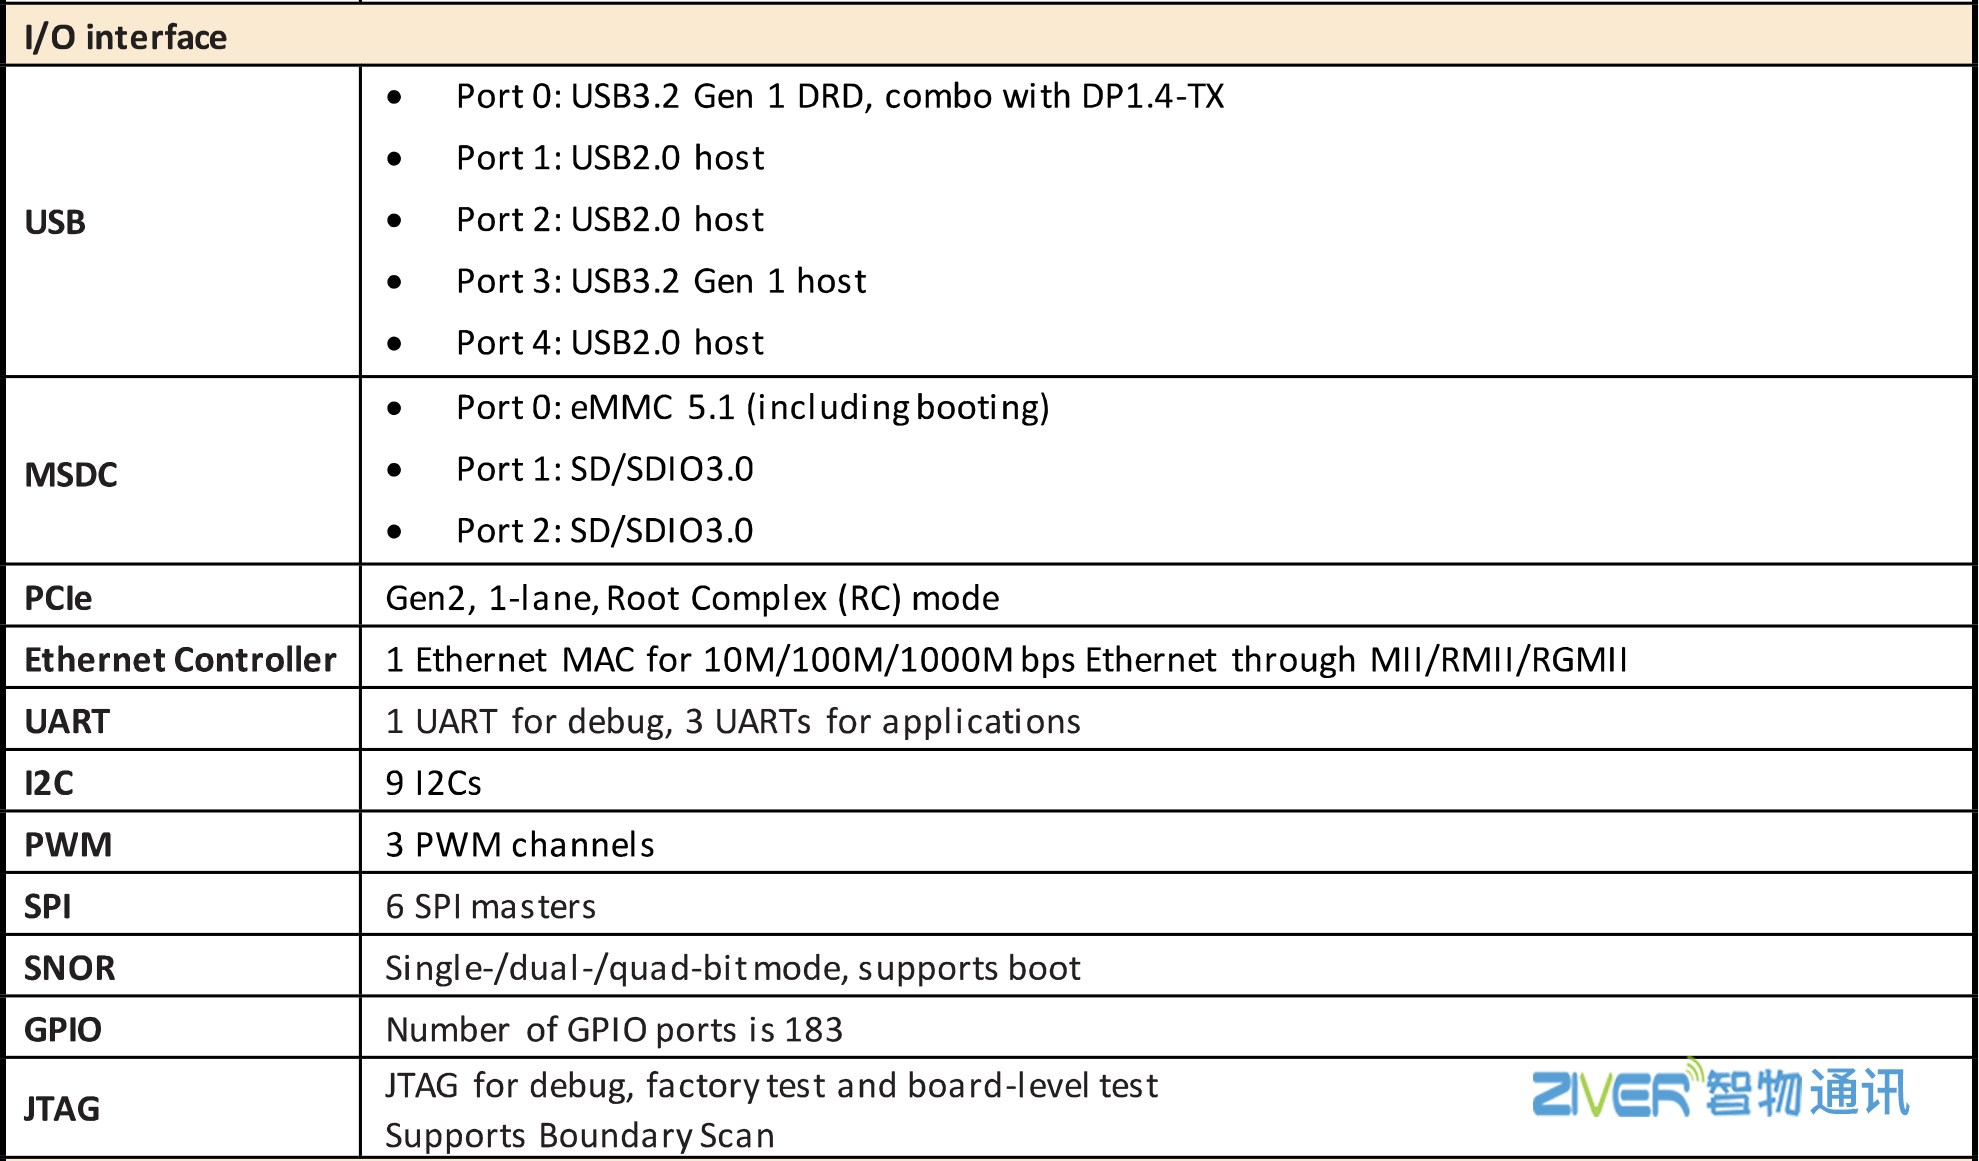Select the Port 3 USB3.2 Gen 1 host line

click(660, 281)
